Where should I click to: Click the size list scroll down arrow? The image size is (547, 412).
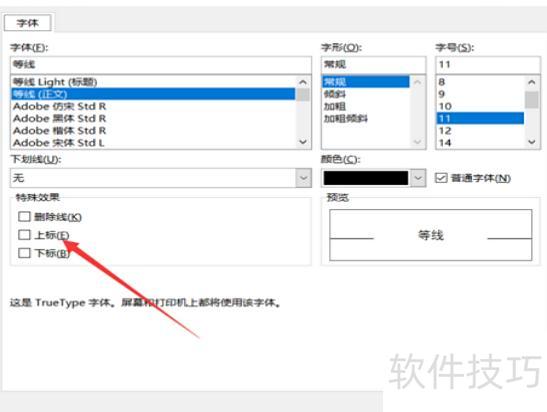[x=532, y=142]
